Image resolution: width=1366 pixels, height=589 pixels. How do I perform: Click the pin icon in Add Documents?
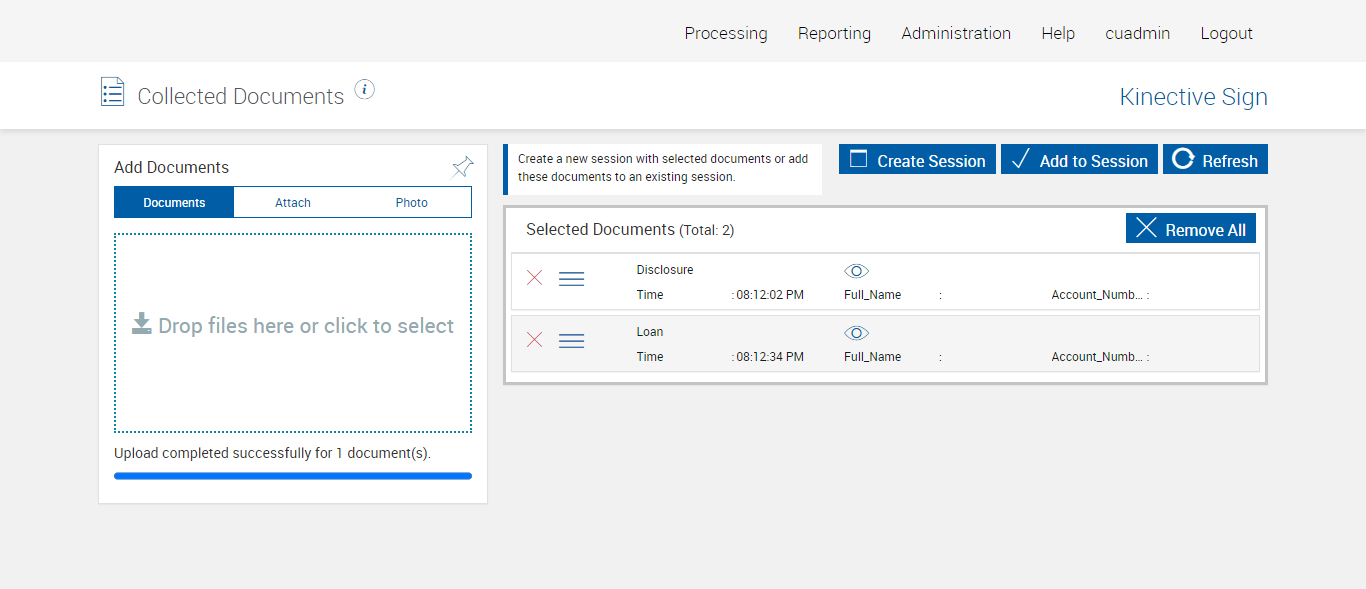pos(462,167)
